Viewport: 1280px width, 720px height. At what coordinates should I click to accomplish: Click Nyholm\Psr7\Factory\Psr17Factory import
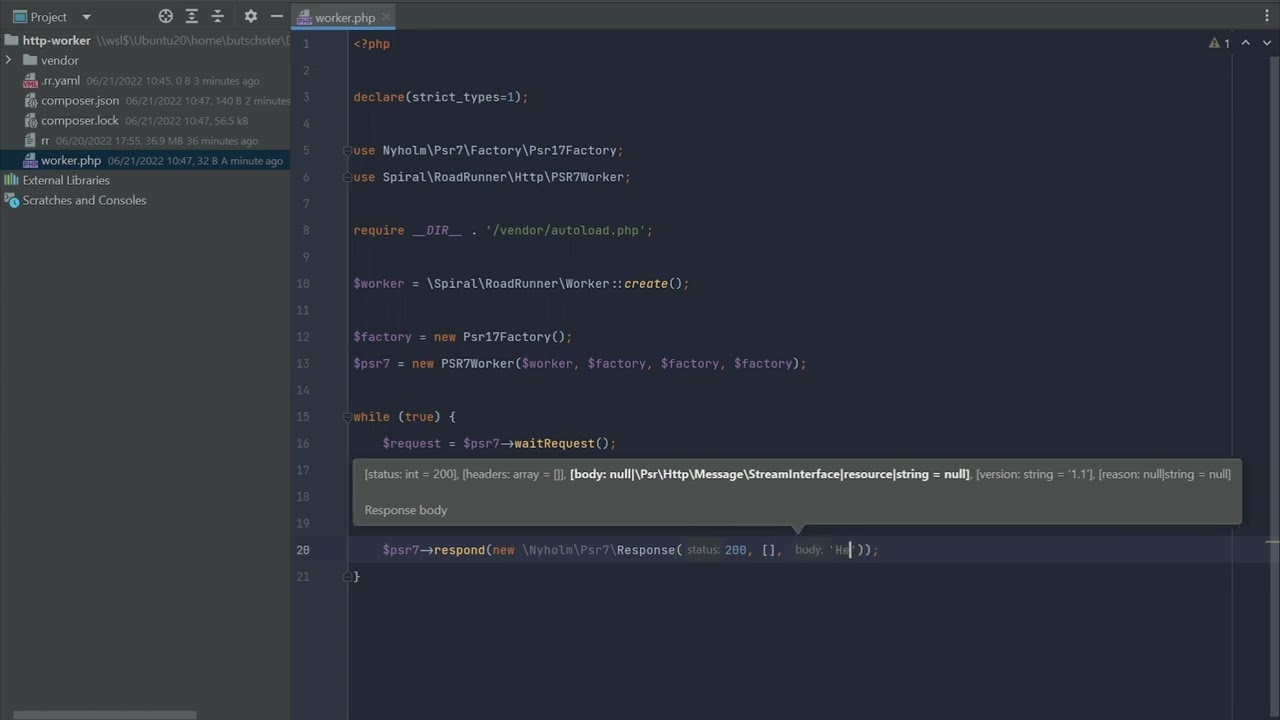[x=499, y=150]
